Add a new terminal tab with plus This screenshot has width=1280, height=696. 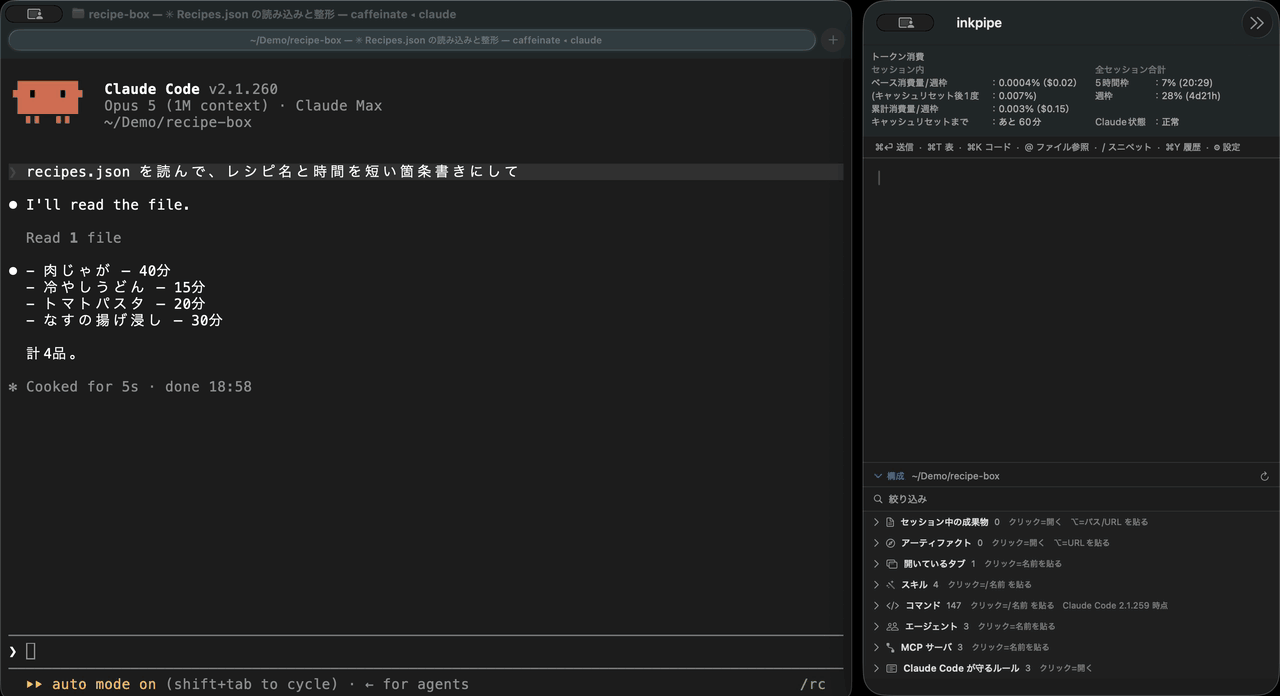point(832,40)
